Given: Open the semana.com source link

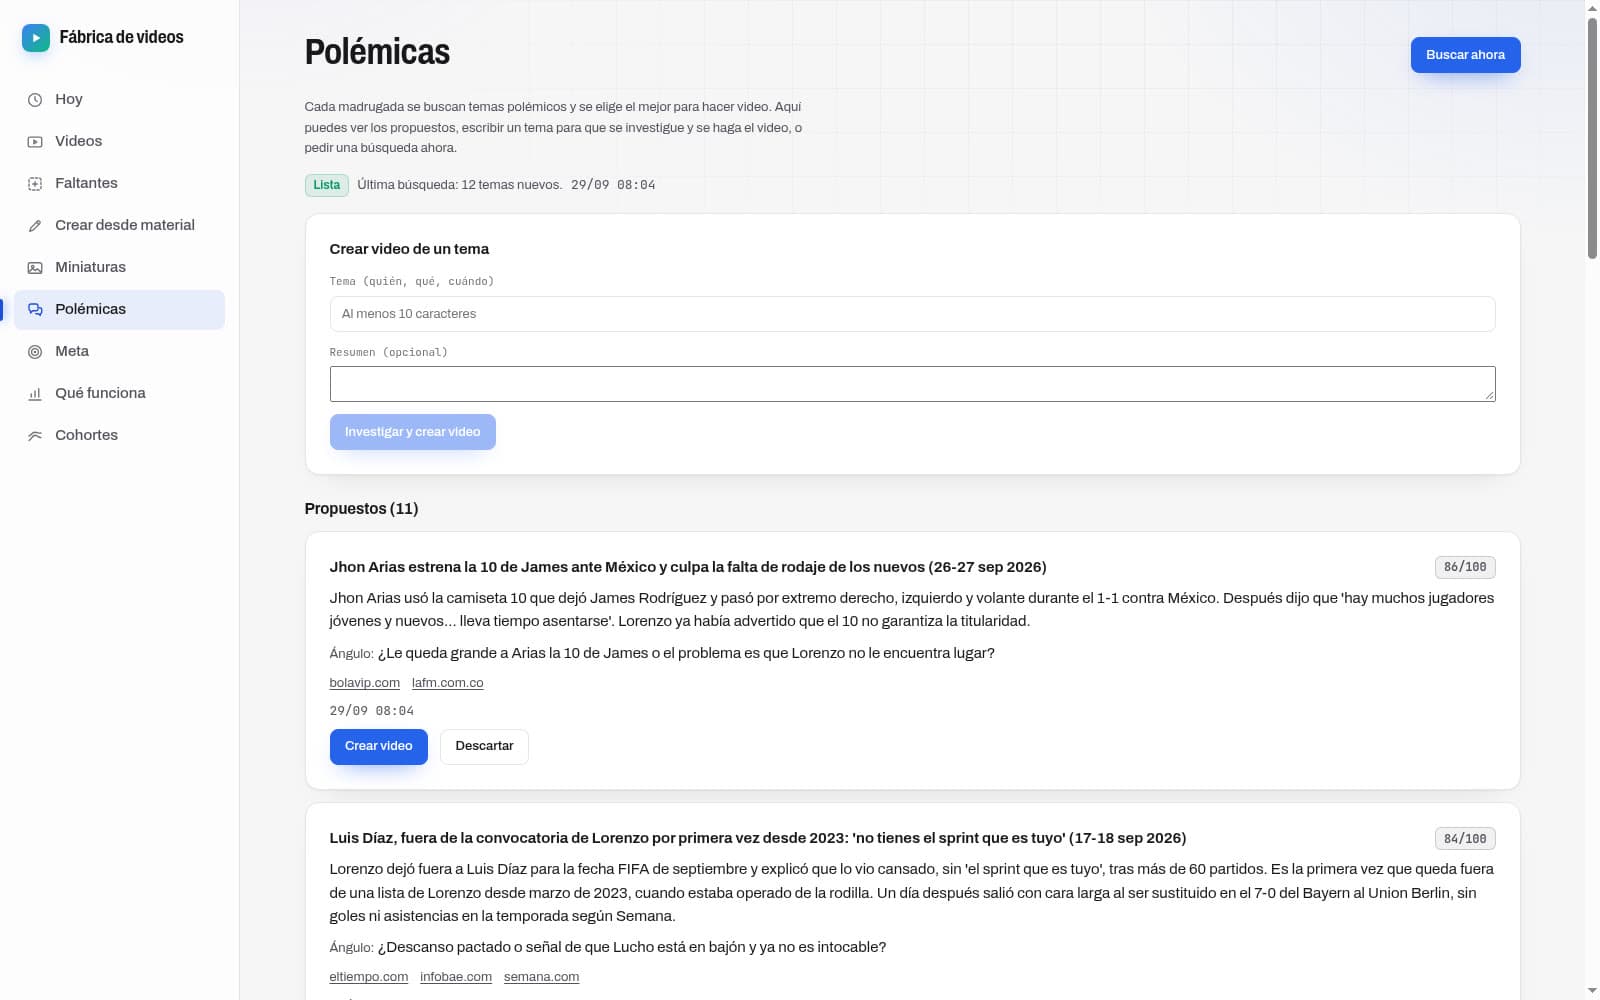Looking at the screenshot, I should [x=541, y=977].
